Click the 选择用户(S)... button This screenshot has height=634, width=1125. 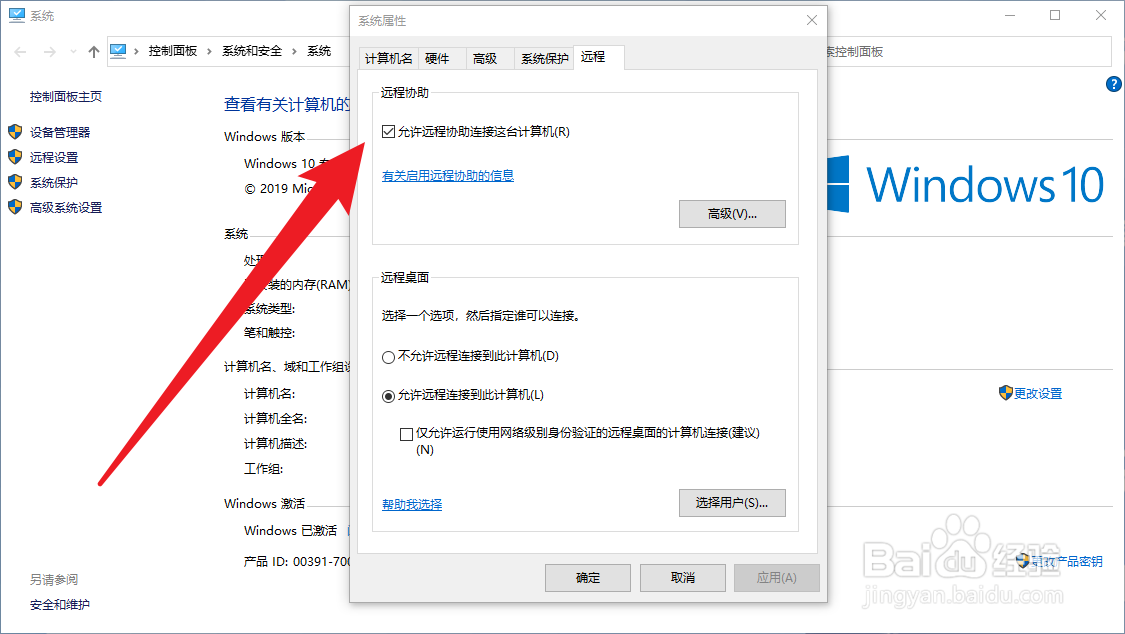(732, 503)
